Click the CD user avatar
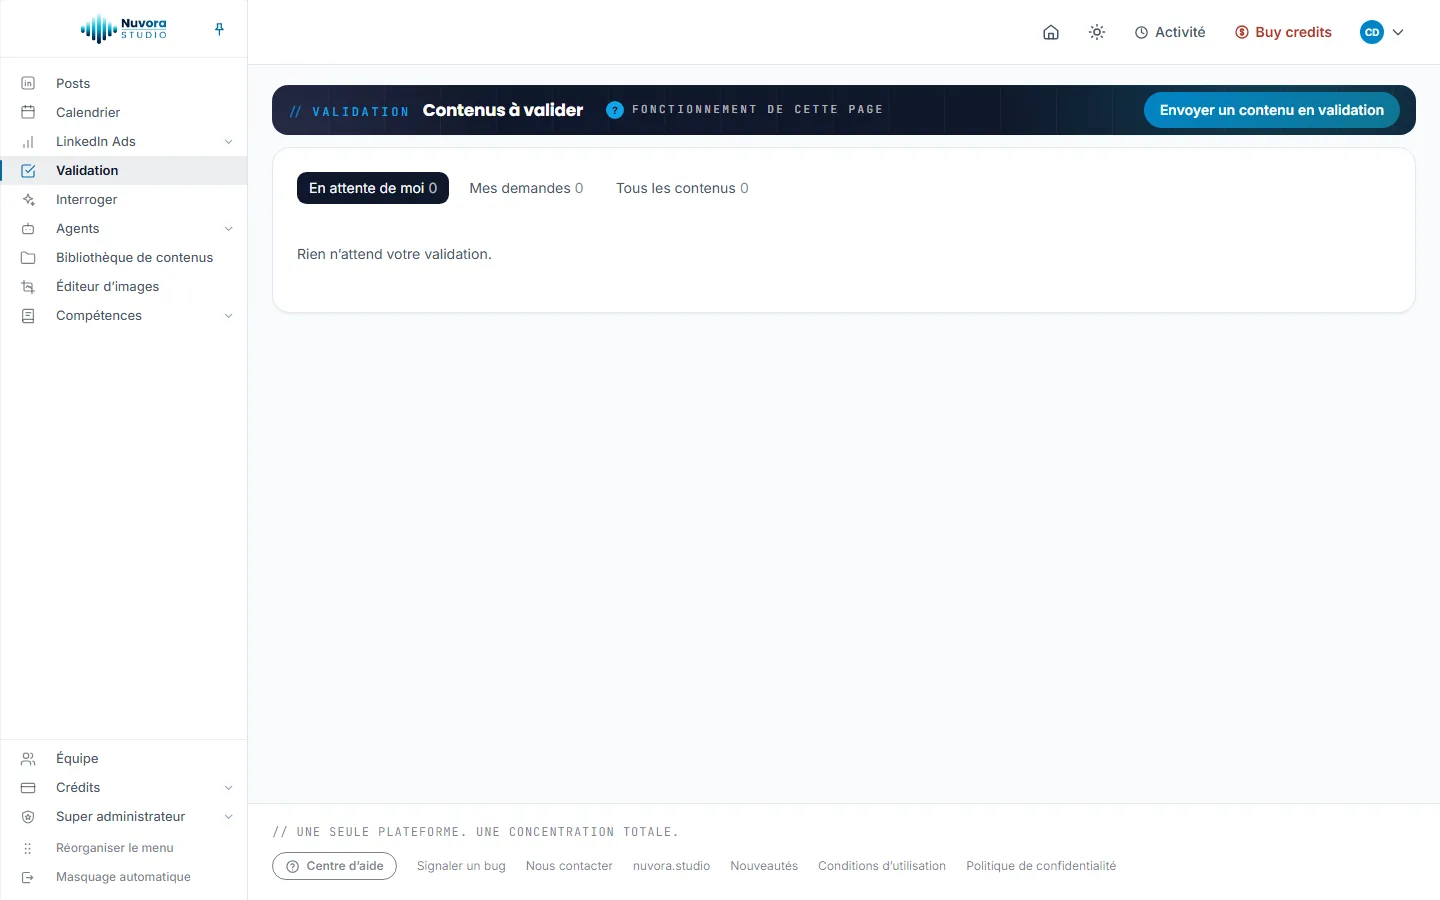Image resolution: width=1440 pixels, height=900 pixels. pos(1372,32)
